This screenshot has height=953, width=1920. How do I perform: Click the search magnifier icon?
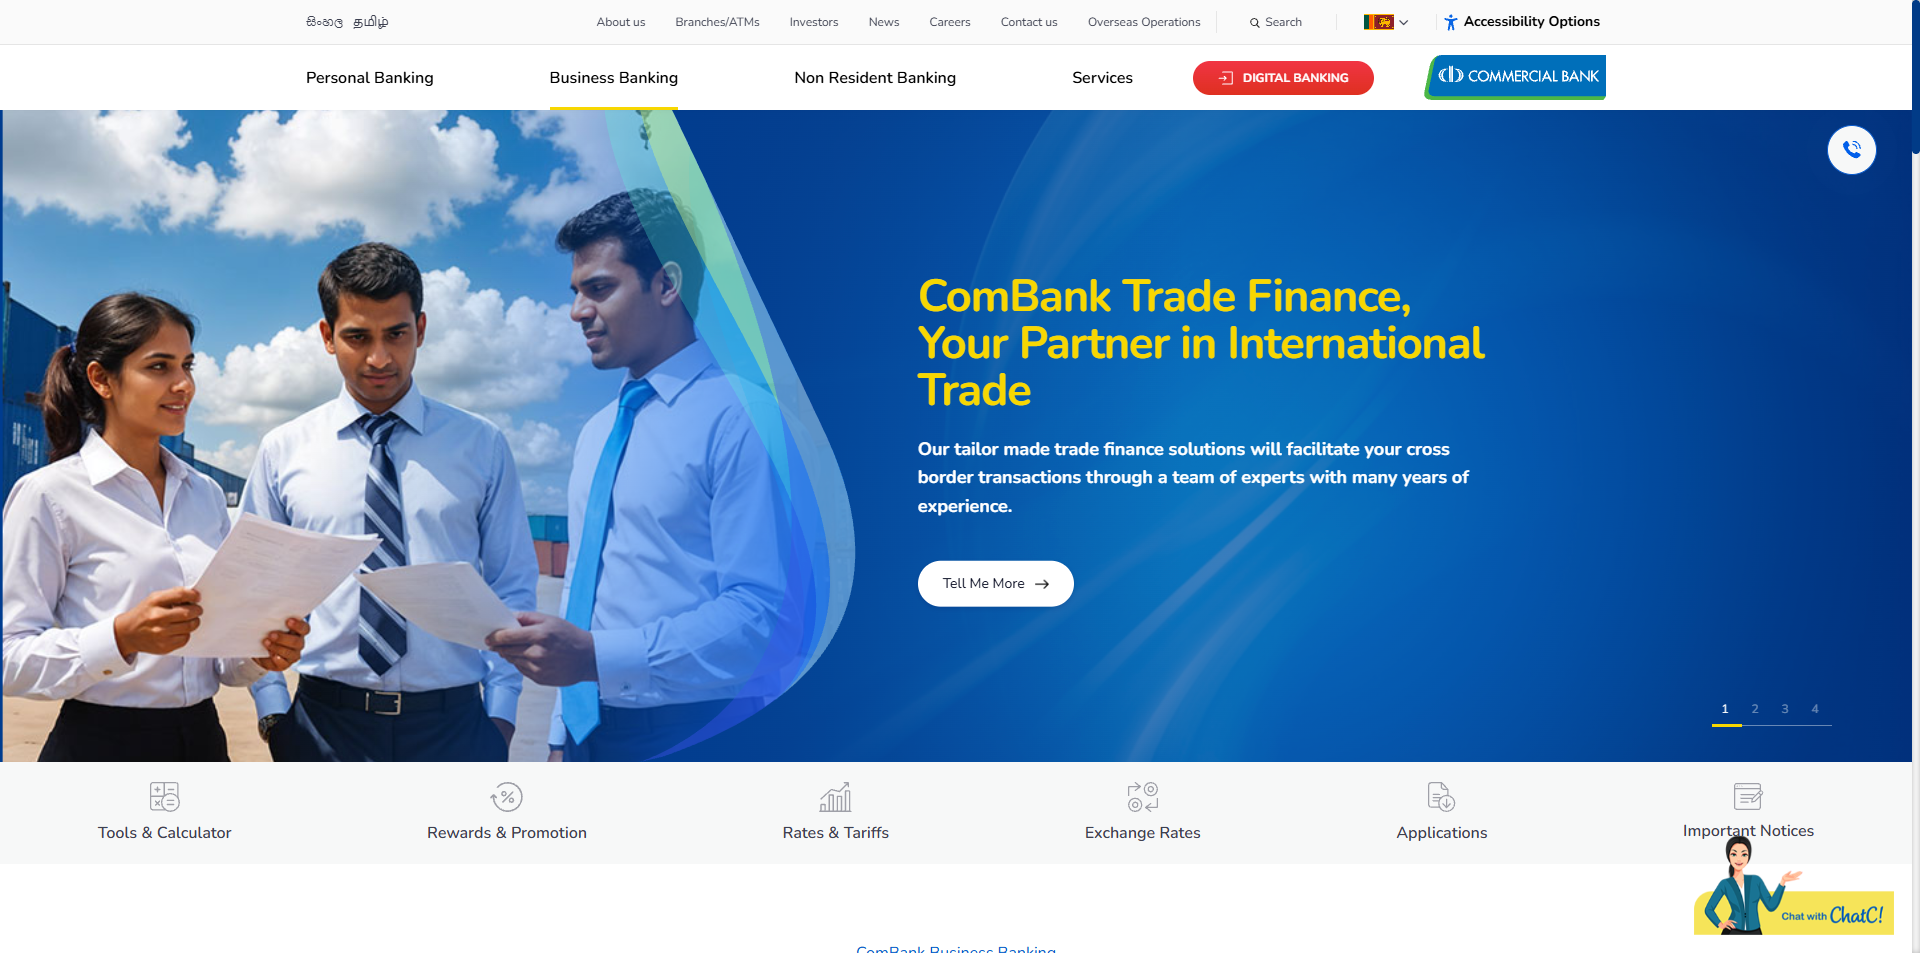click(x=1254, y=22)
